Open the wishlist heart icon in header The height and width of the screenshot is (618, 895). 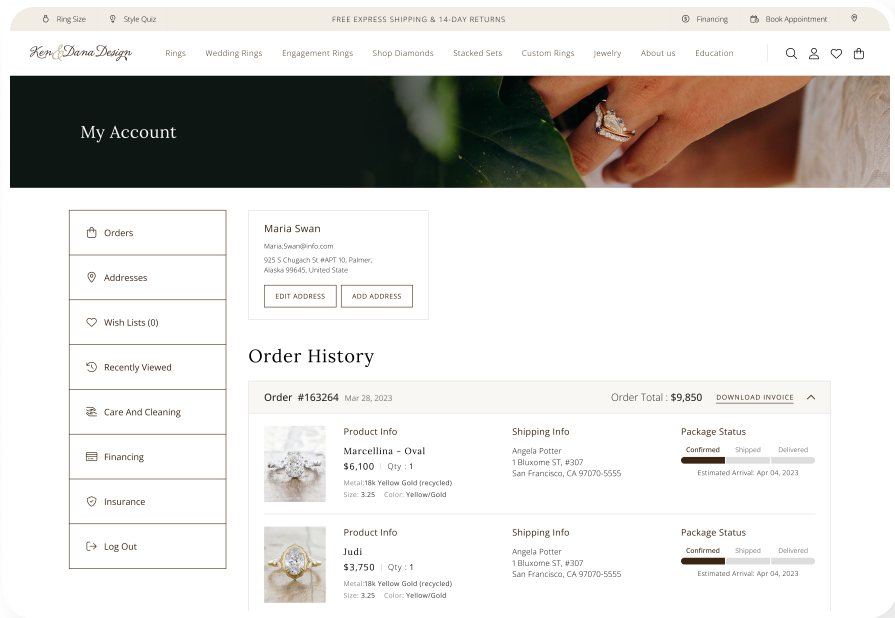coord(836,54)
